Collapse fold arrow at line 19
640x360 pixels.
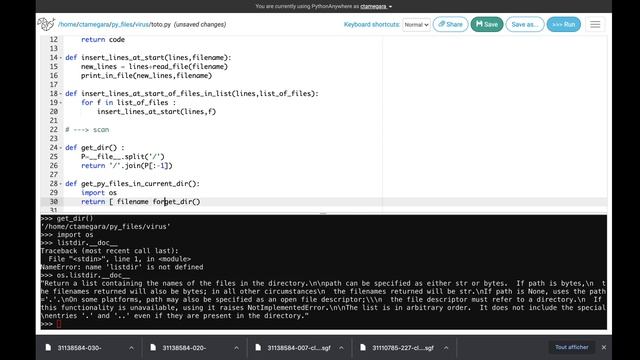[61, 102]
